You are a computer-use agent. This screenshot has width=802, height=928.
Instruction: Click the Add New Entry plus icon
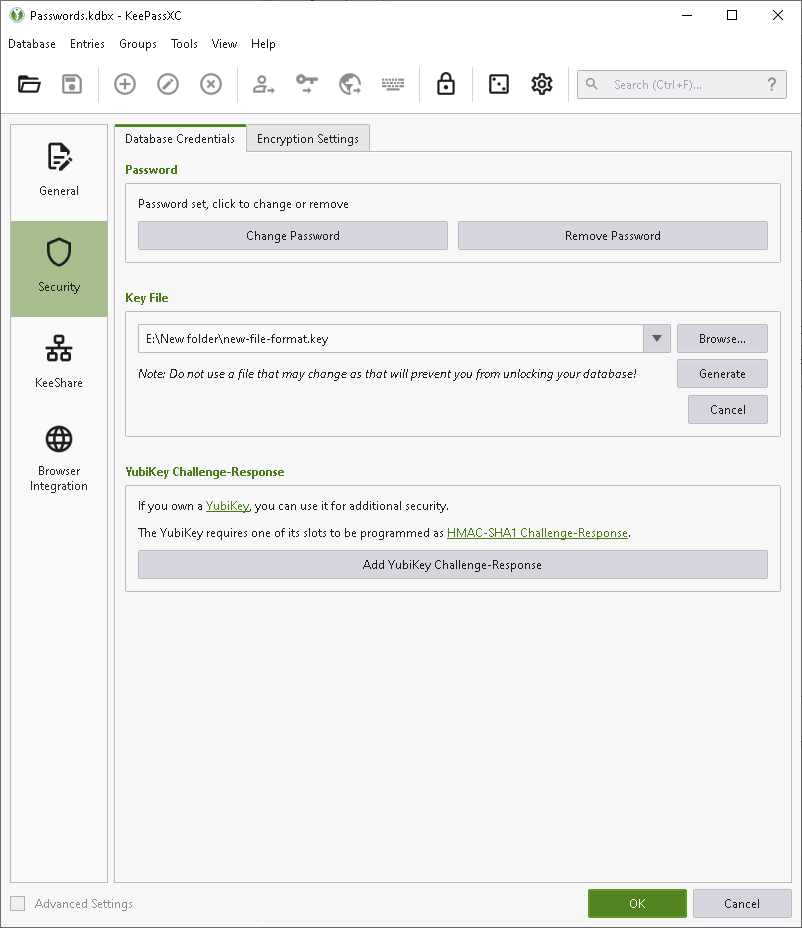click(x=125, y=85)
